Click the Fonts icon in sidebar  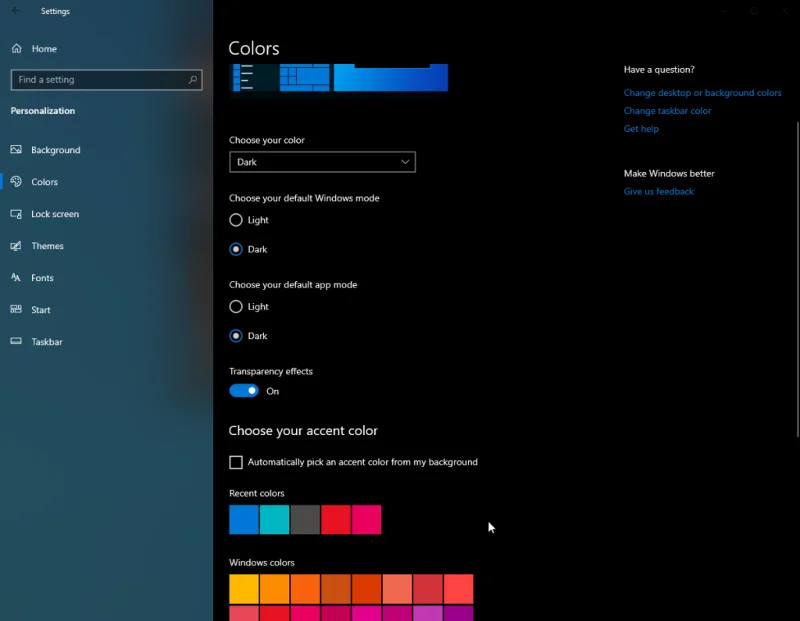click(16, 278)
